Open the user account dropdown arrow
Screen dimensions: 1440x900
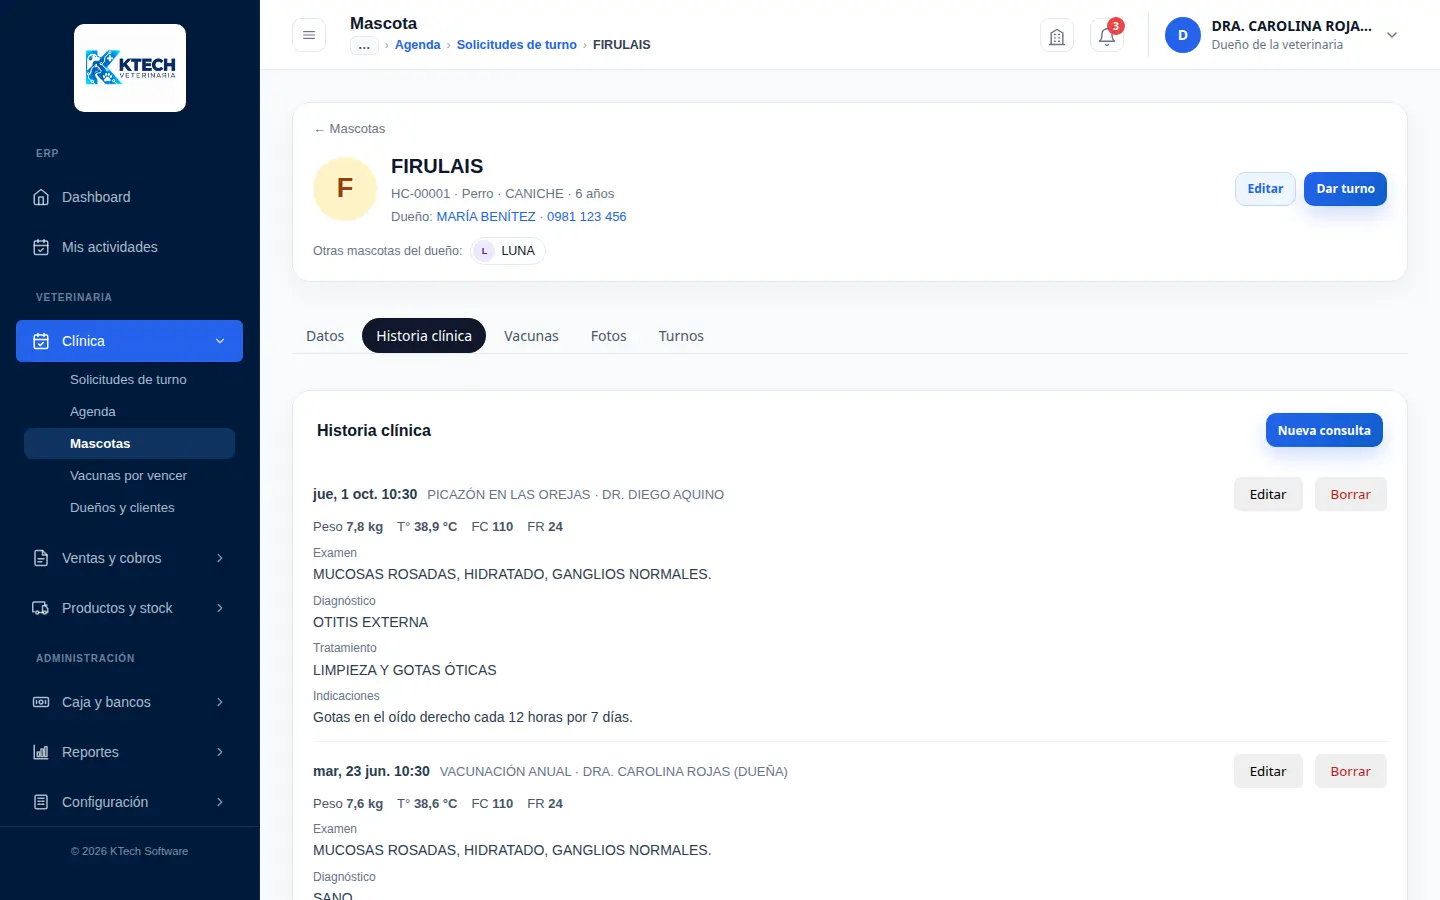1392,35
